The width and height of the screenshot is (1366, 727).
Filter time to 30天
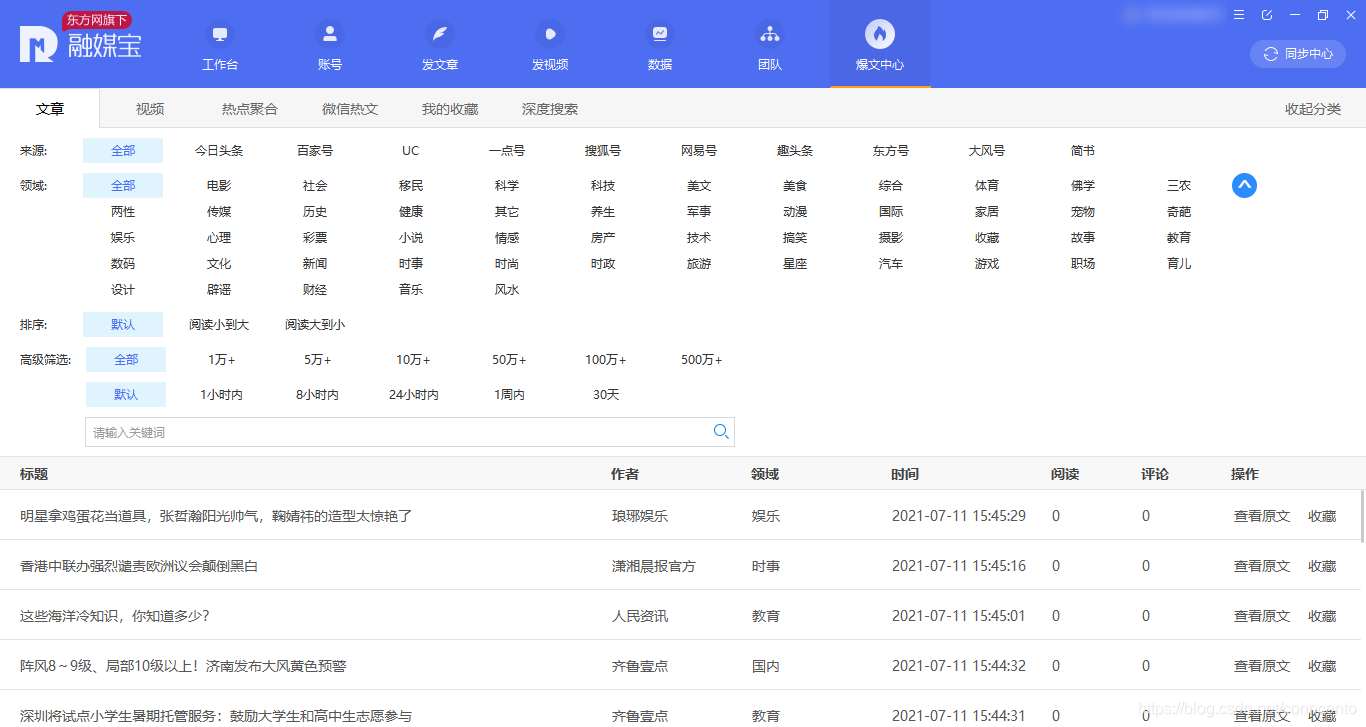click(606, 395)
